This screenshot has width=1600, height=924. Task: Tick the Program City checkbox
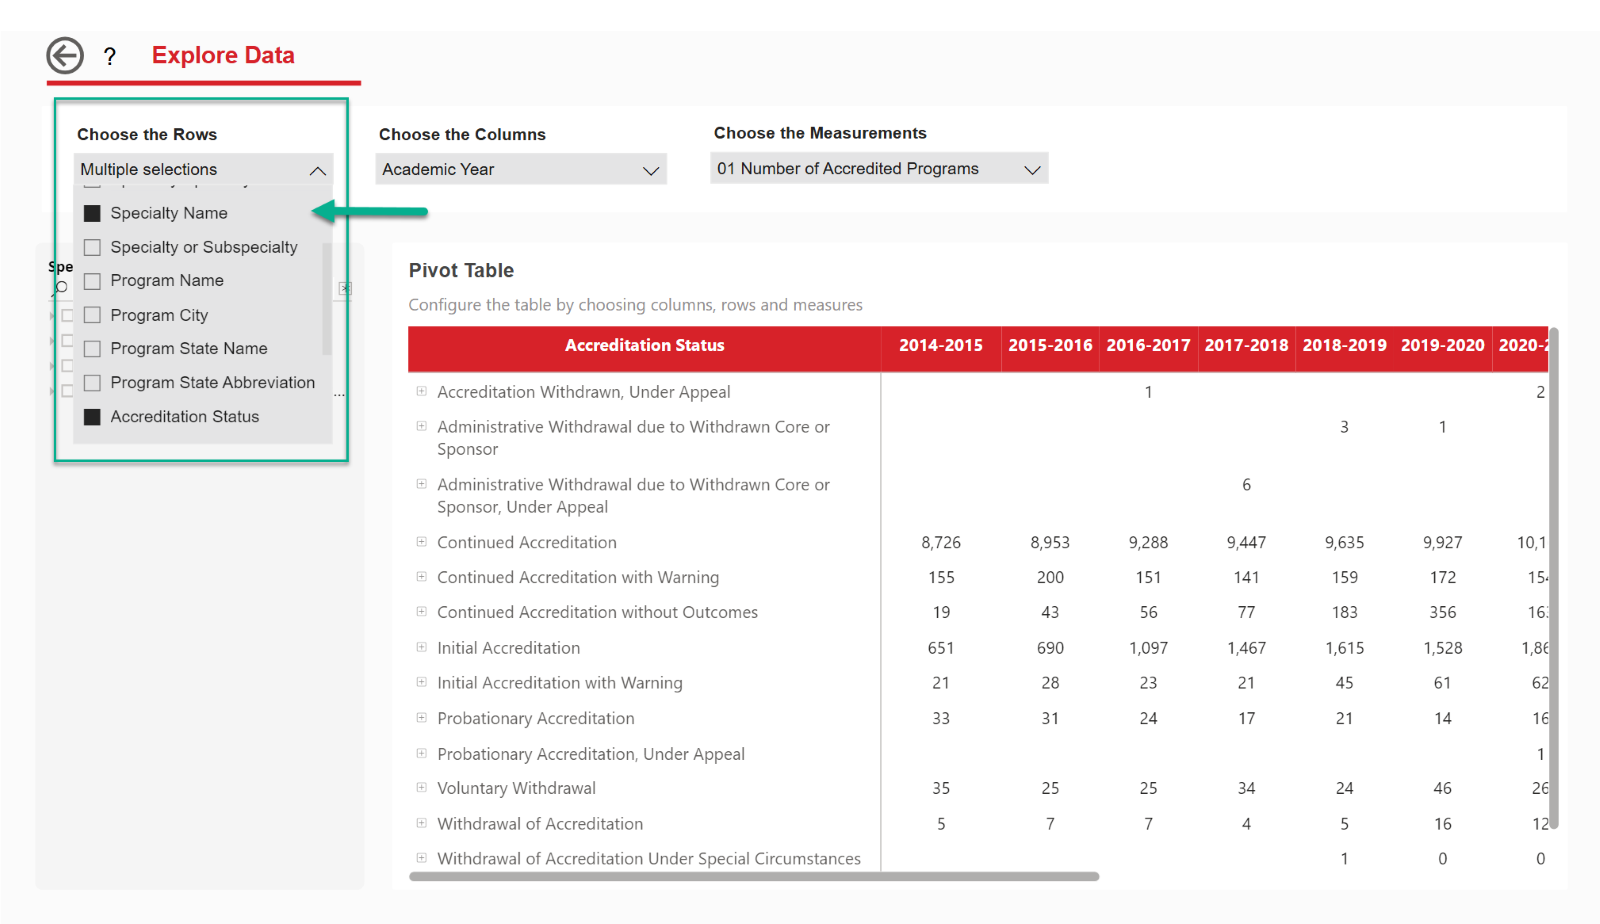coord(92,315)
